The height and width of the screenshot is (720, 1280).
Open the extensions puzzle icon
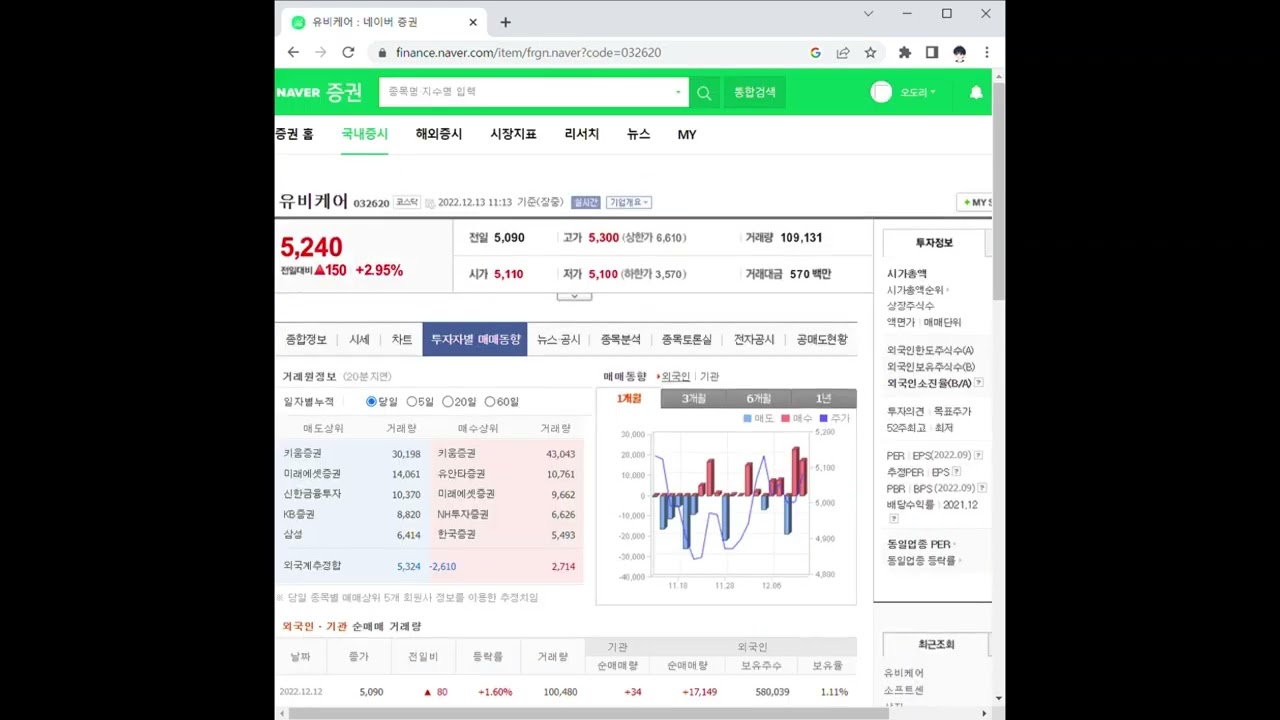(905, 52)
